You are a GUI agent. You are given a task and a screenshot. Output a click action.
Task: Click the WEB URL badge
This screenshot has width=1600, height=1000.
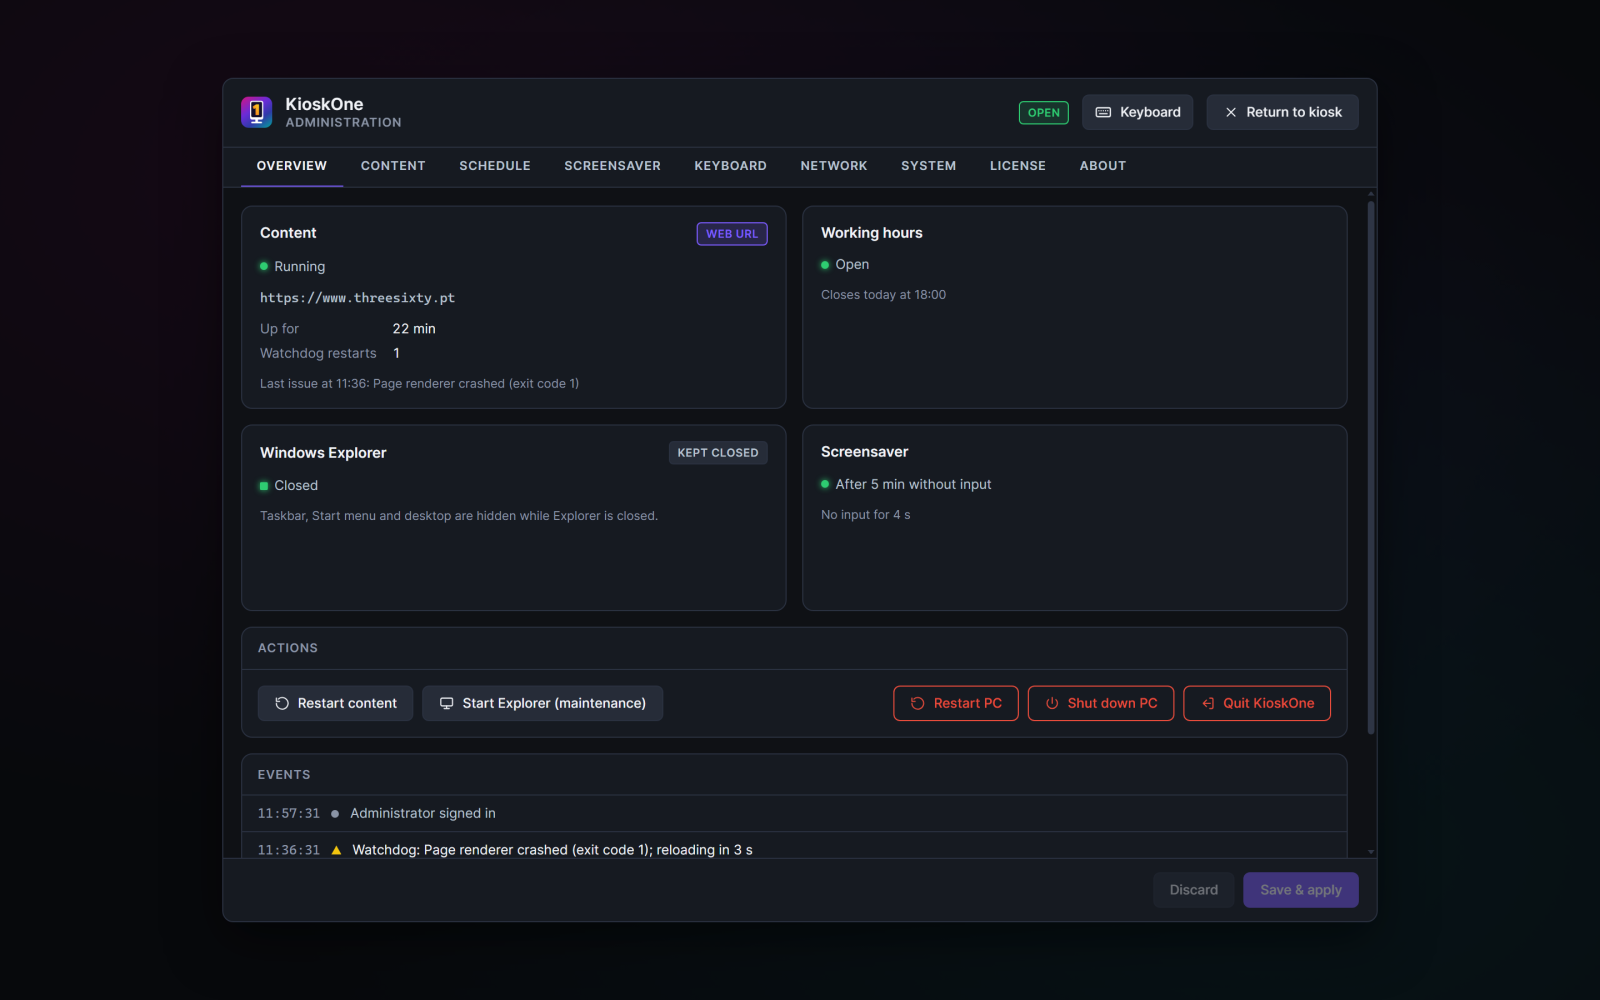coord(732,234)
